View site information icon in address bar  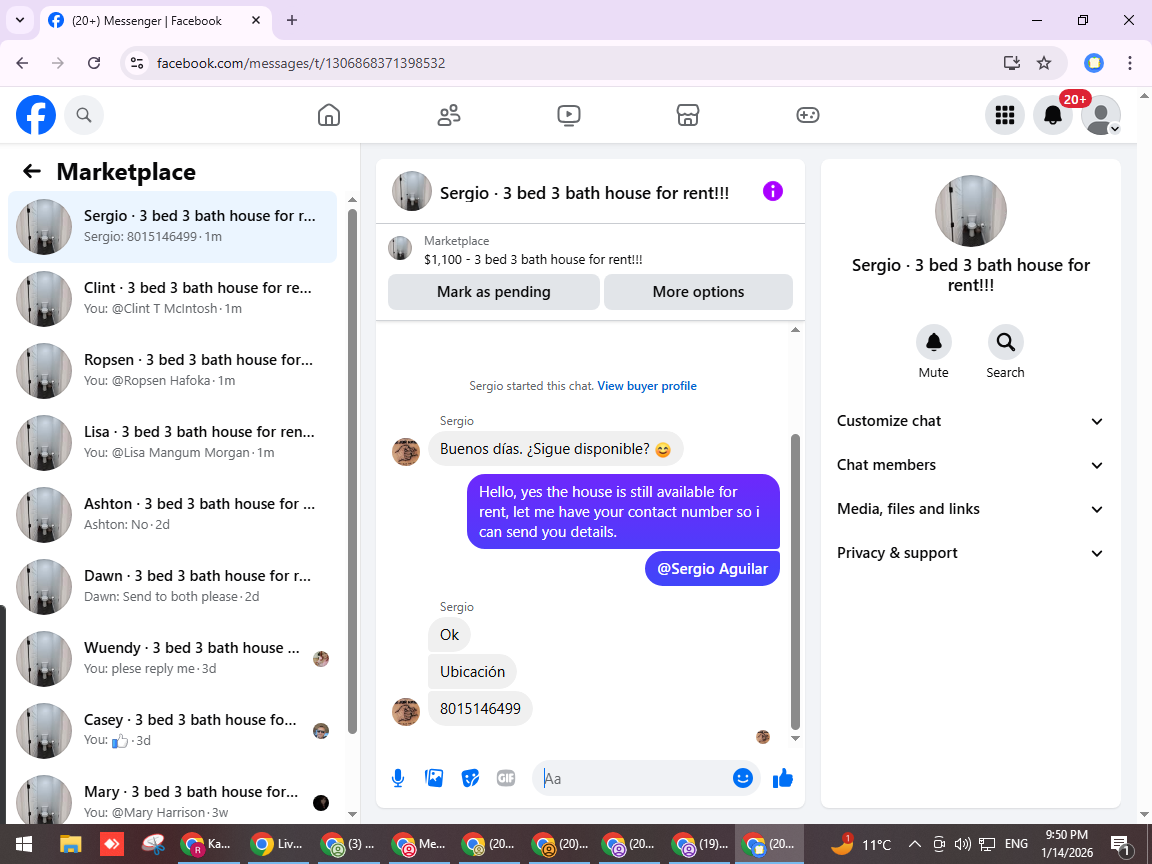click(137, 63)
